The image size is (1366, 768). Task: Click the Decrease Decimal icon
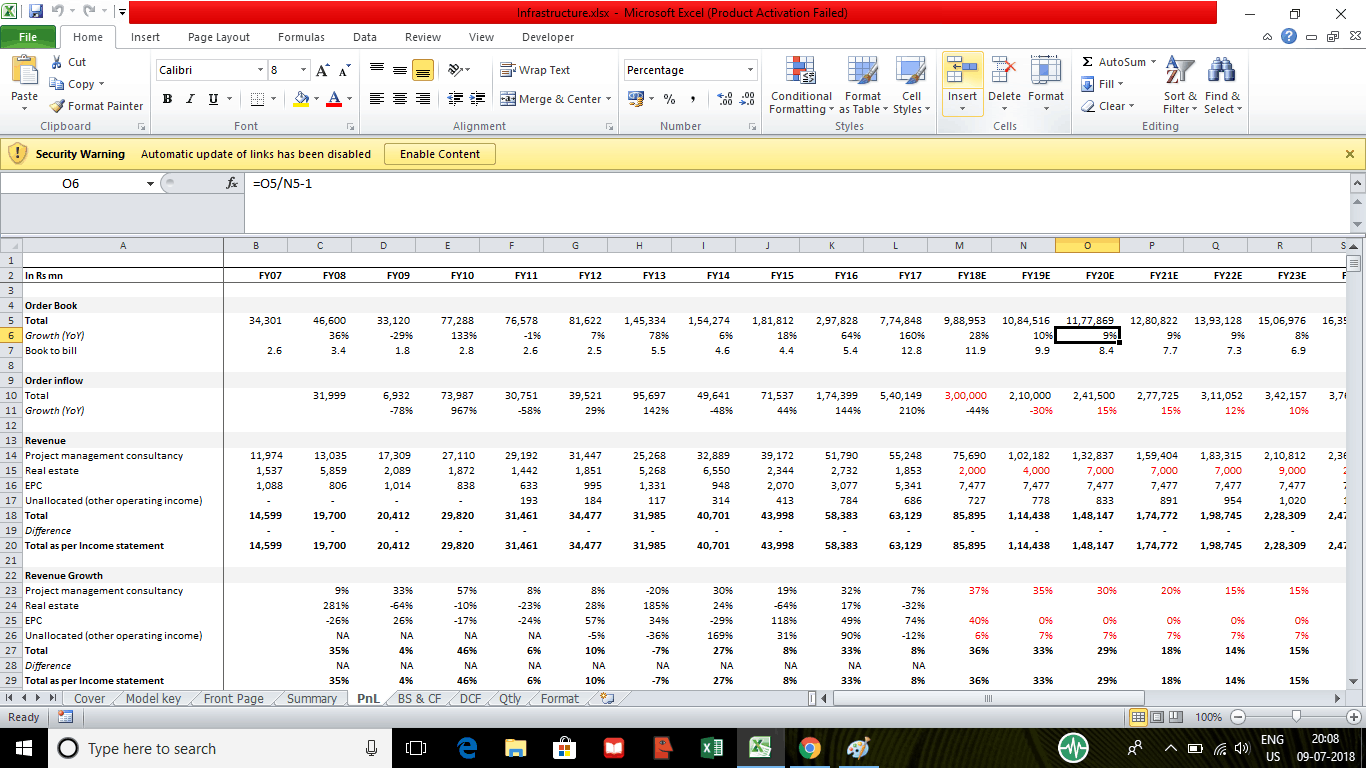(x=746, y=99)
